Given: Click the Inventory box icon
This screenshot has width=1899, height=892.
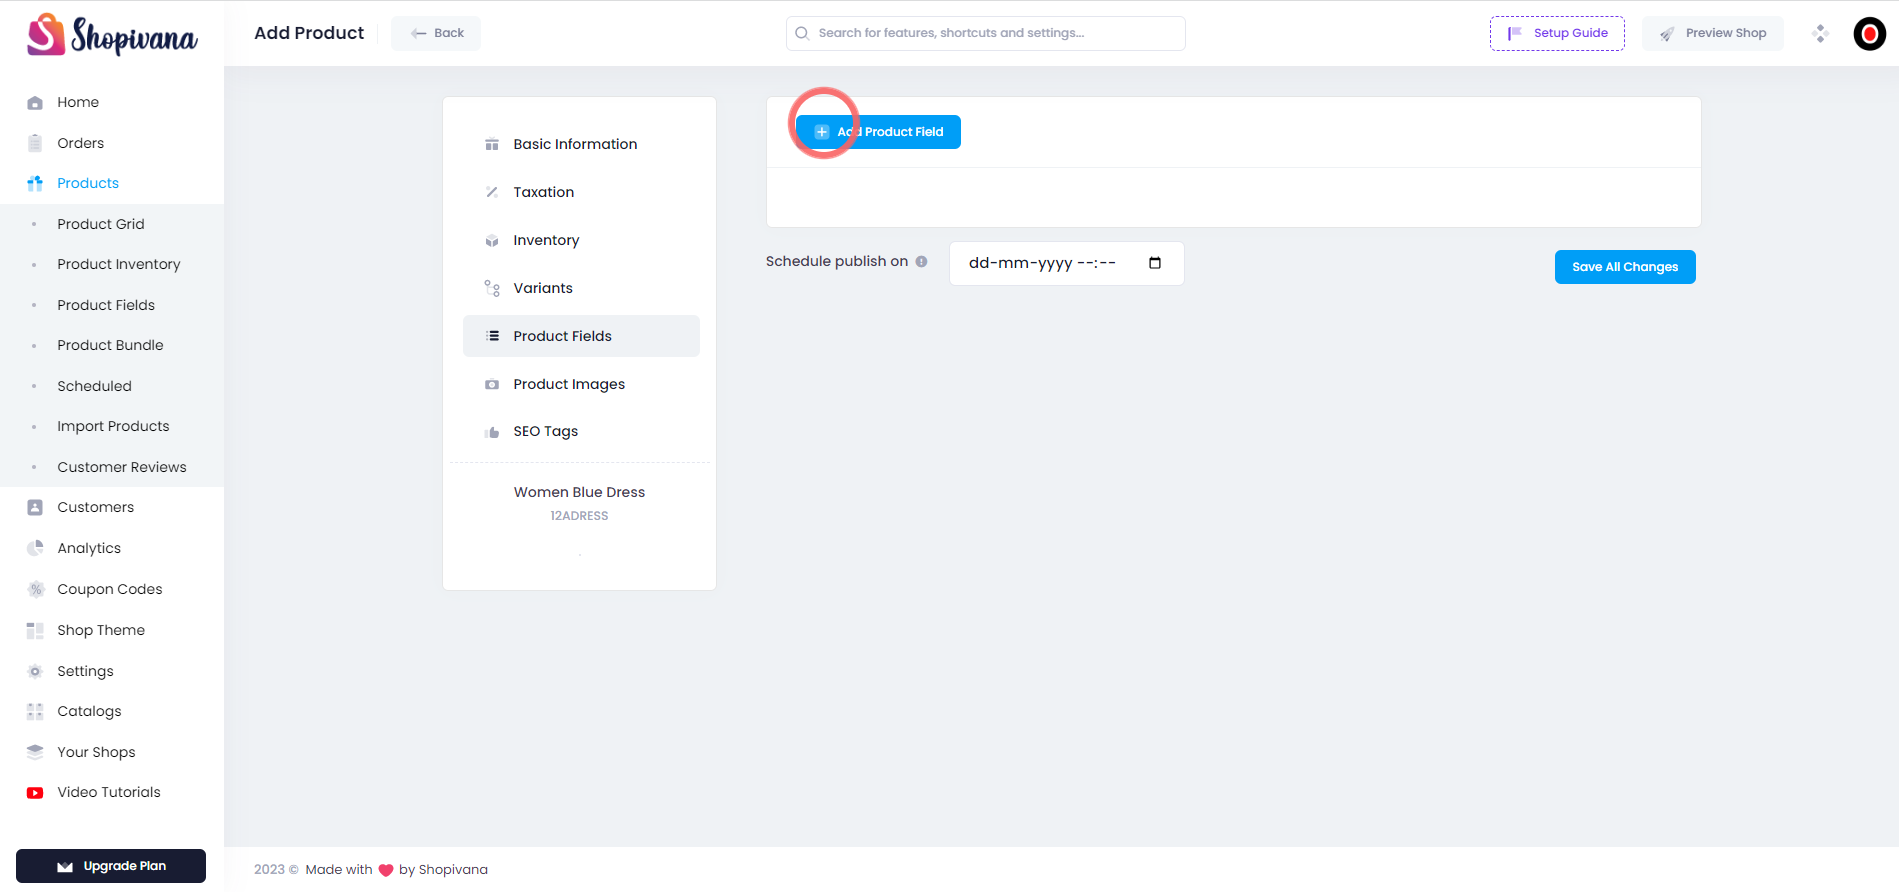Looking at the screenshot, I should (x=492, y=240).
